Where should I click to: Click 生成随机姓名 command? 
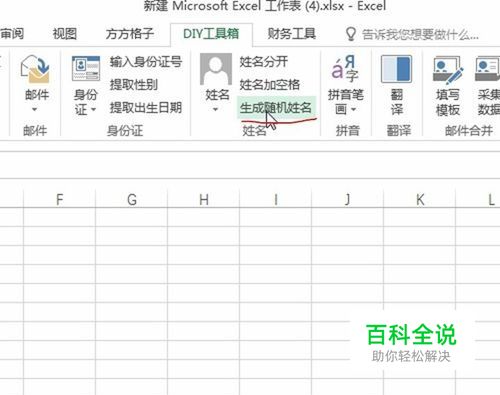click(276, 108)
